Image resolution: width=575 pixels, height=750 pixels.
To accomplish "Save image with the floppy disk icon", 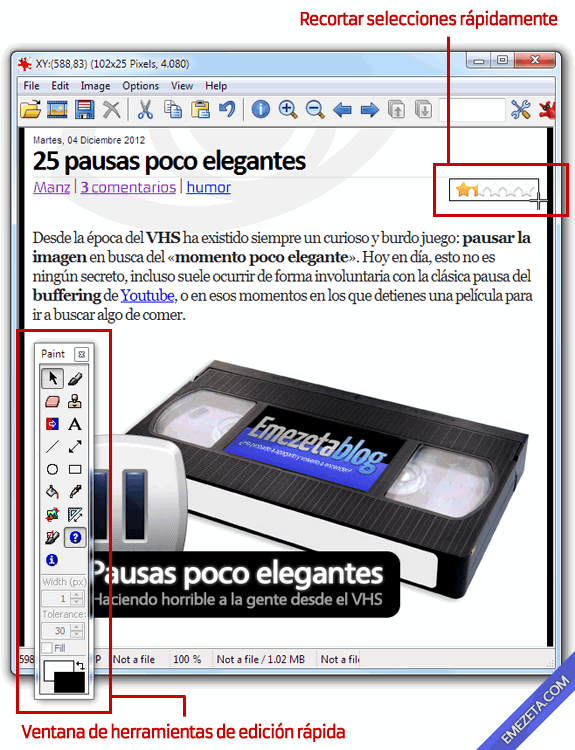I will pos(85,110).
